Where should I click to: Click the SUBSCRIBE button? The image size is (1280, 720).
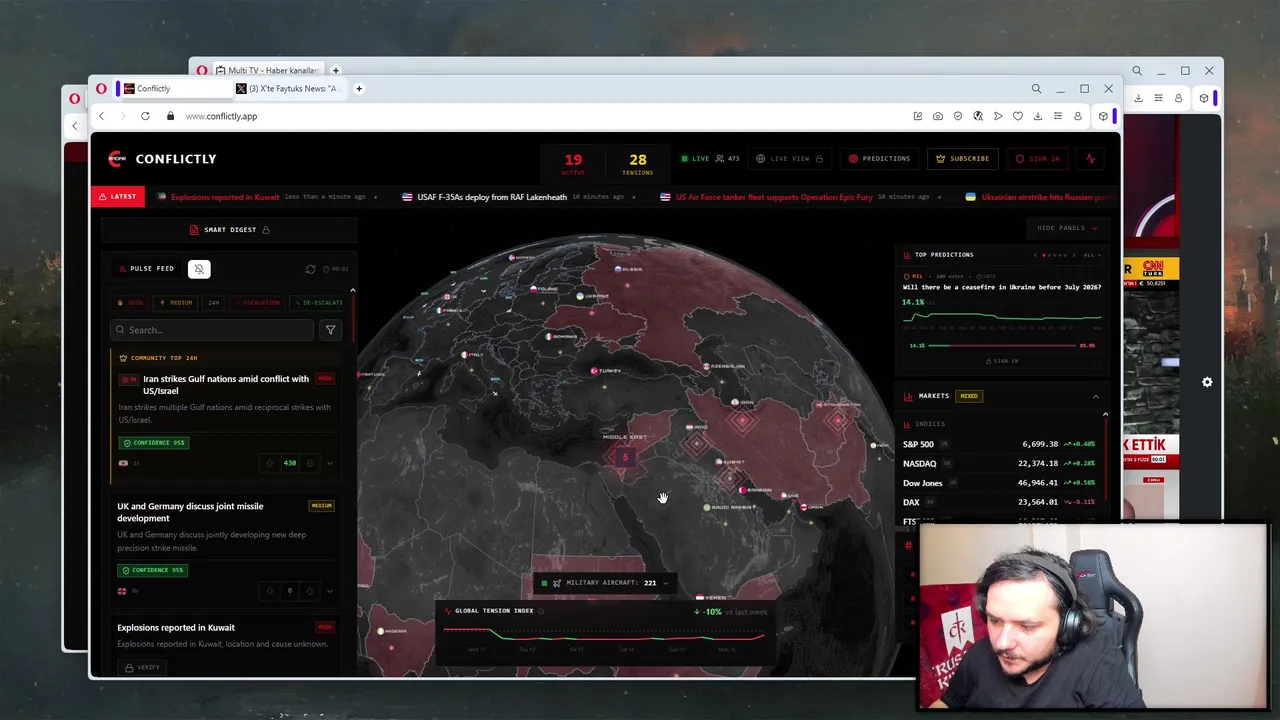coord(962,158)
